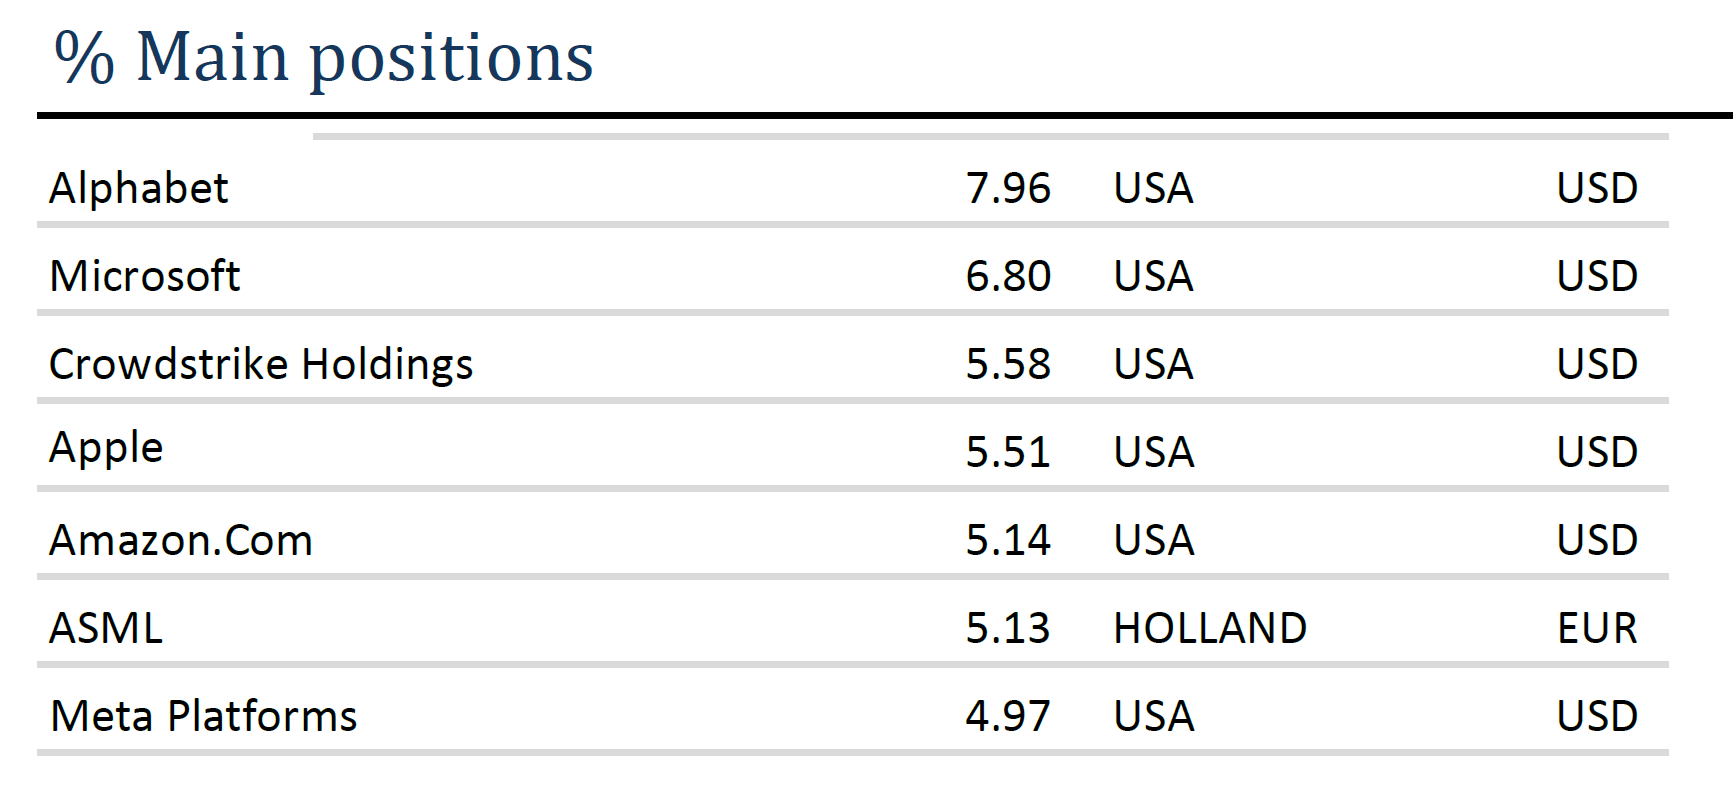Screen dimensions: 1733x791
Task: Click Apple's 5.51 percentage value
Action: [x=1008, y=452]
